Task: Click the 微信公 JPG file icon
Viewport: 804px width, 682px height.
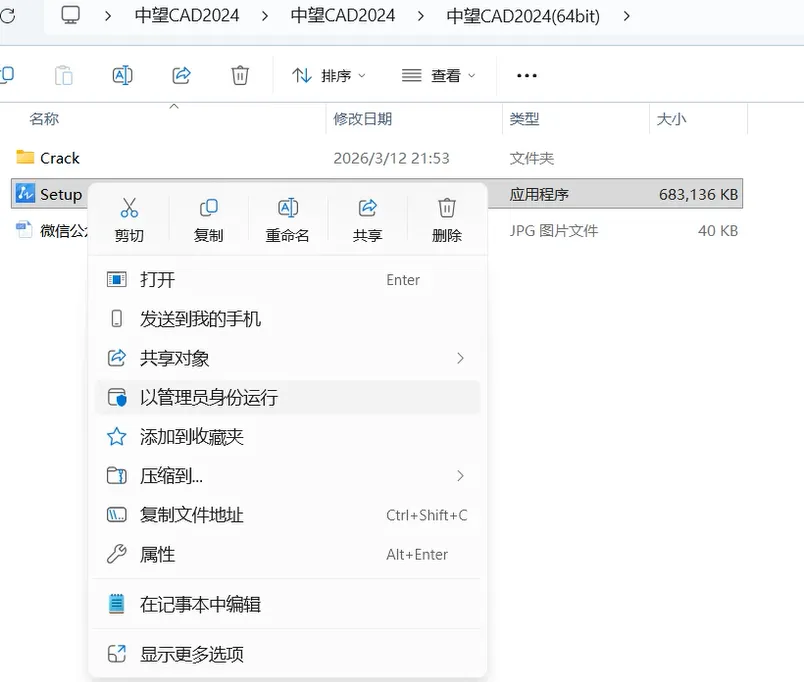Action: (24, 229)
